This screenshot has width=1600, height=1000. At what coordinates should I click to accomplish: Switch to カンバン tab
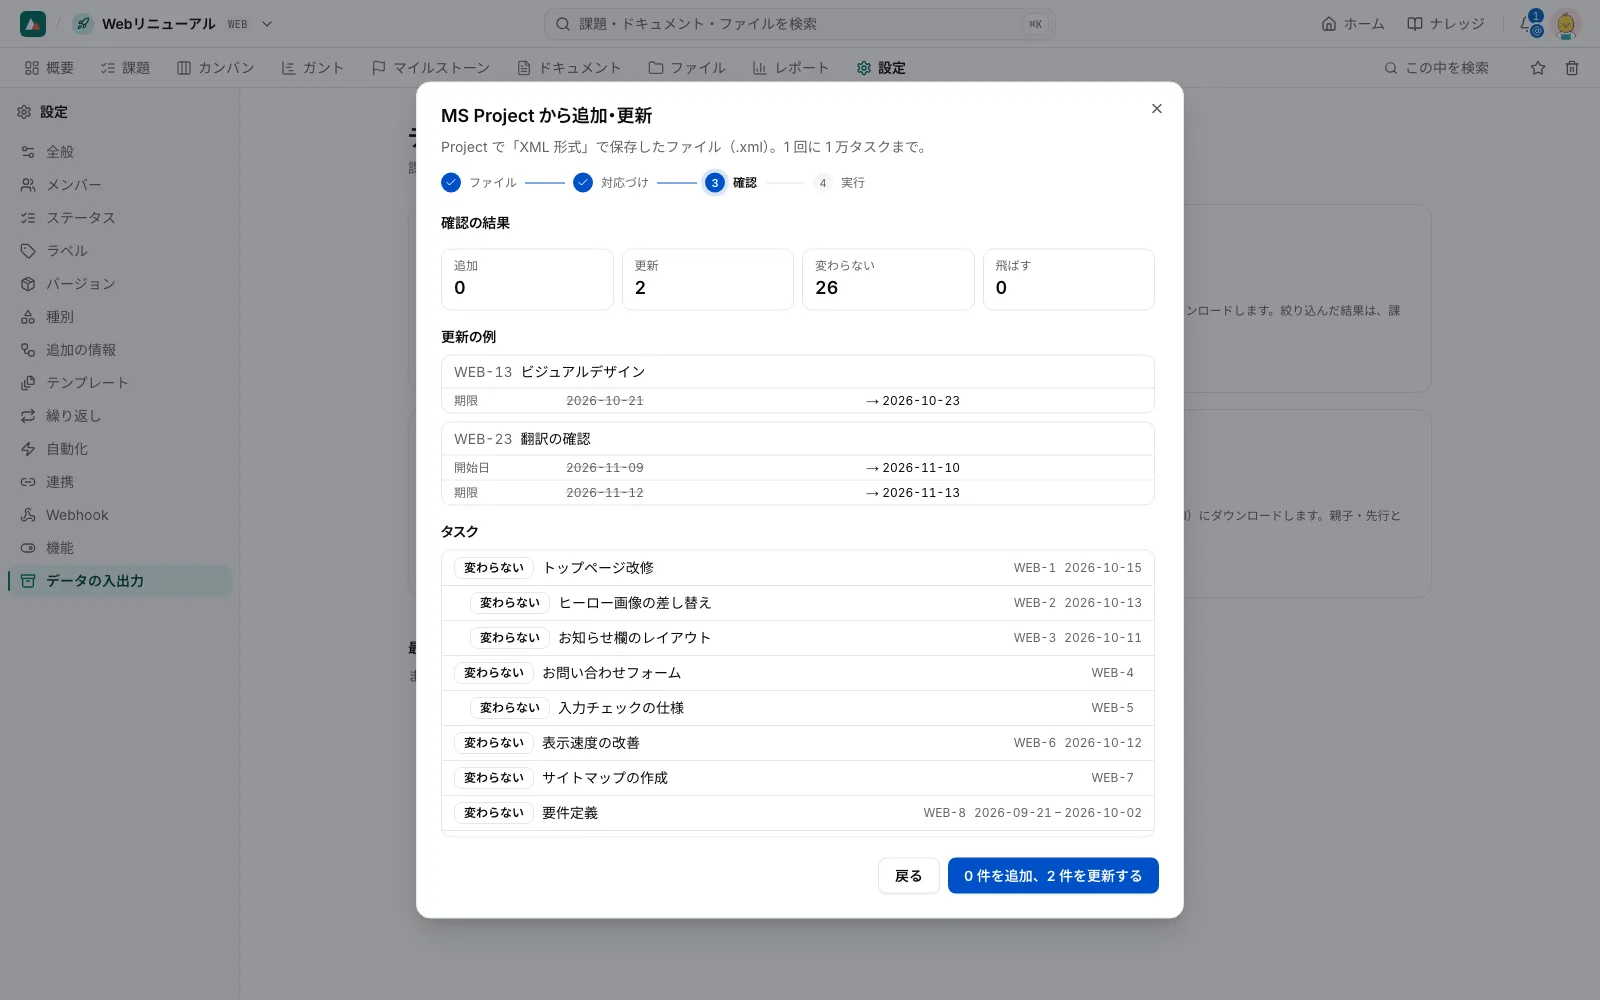tap(216, 68)
